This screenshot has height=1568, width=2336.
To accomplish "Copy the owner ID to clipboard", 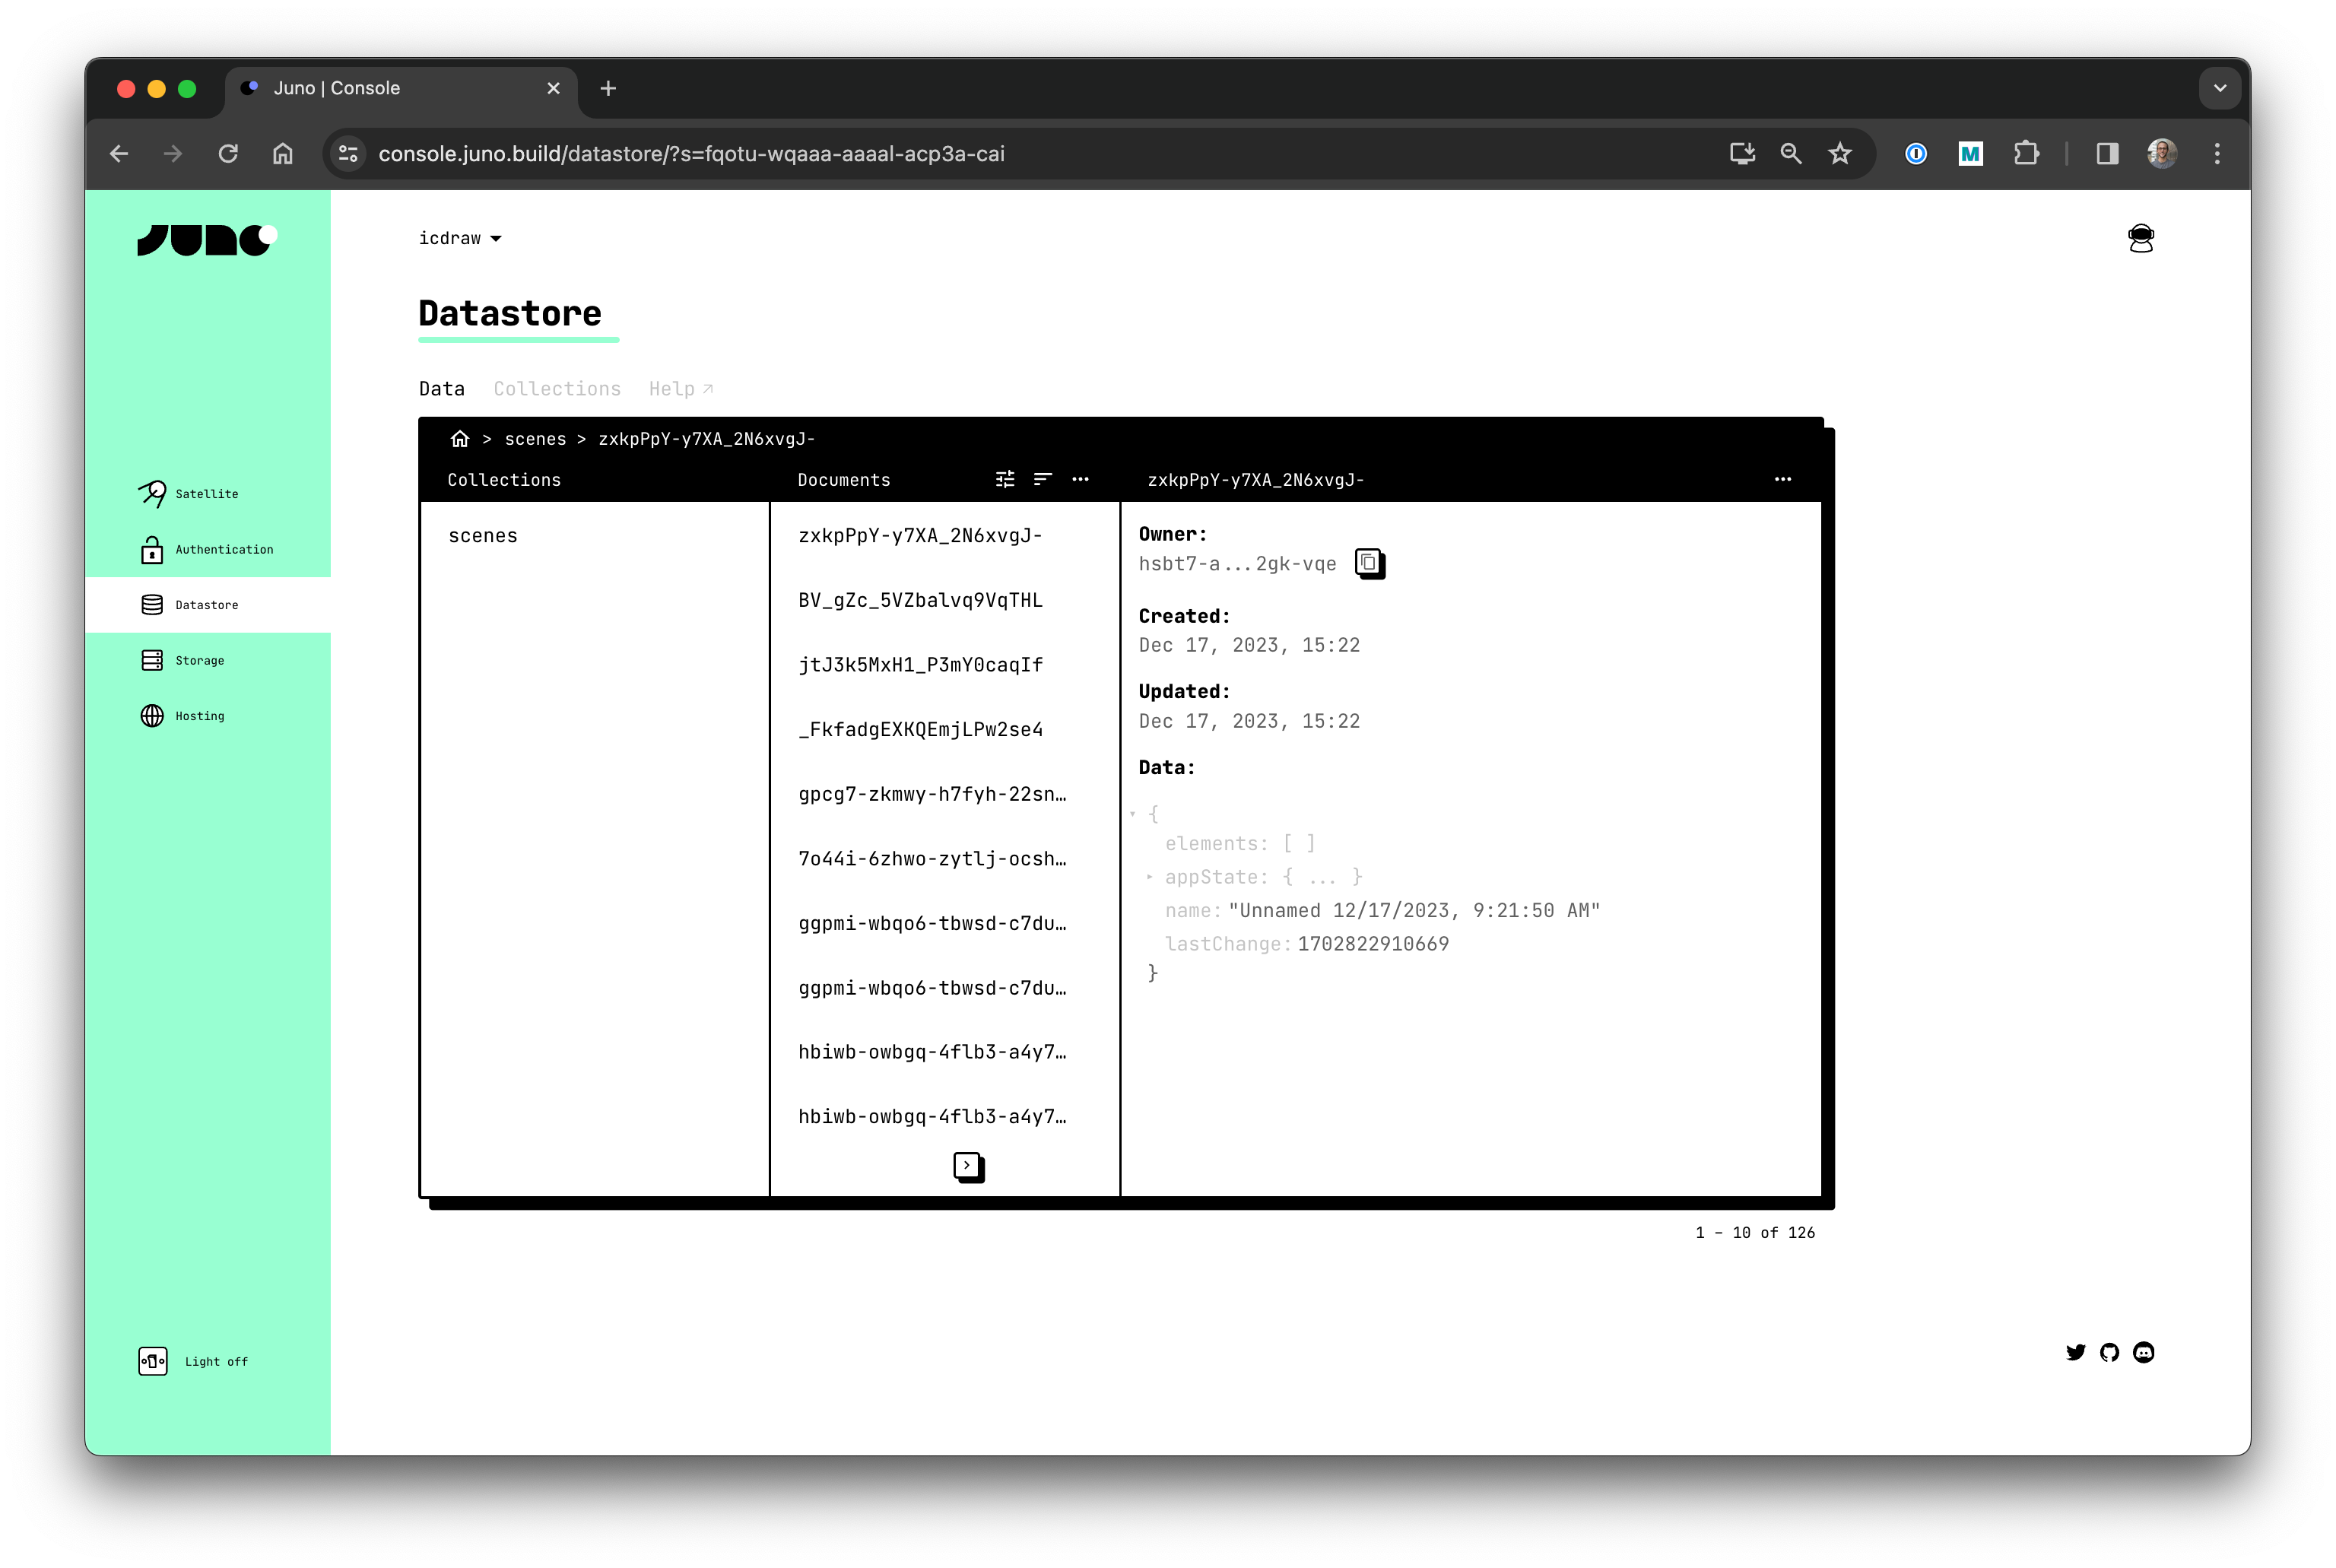I will click(1368, 563).
